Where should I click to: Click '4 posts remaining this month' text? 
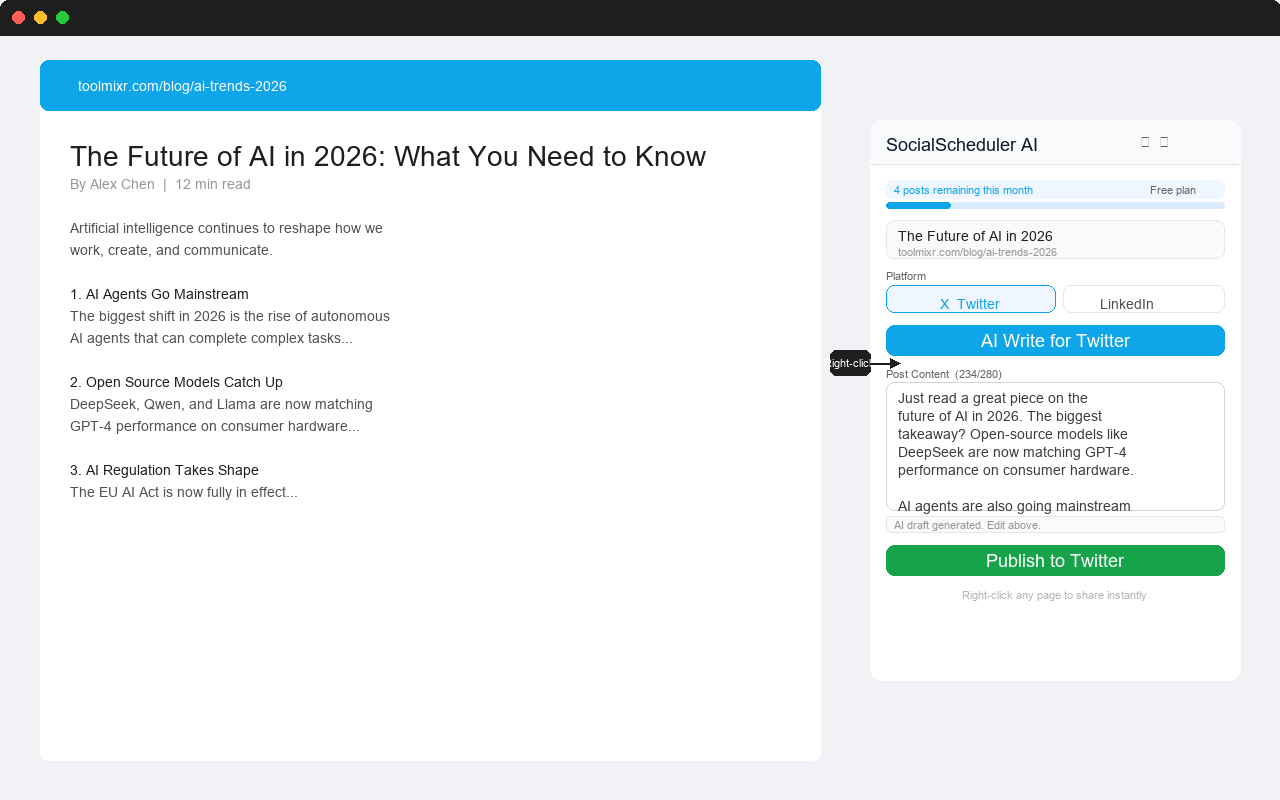(963, 190)
